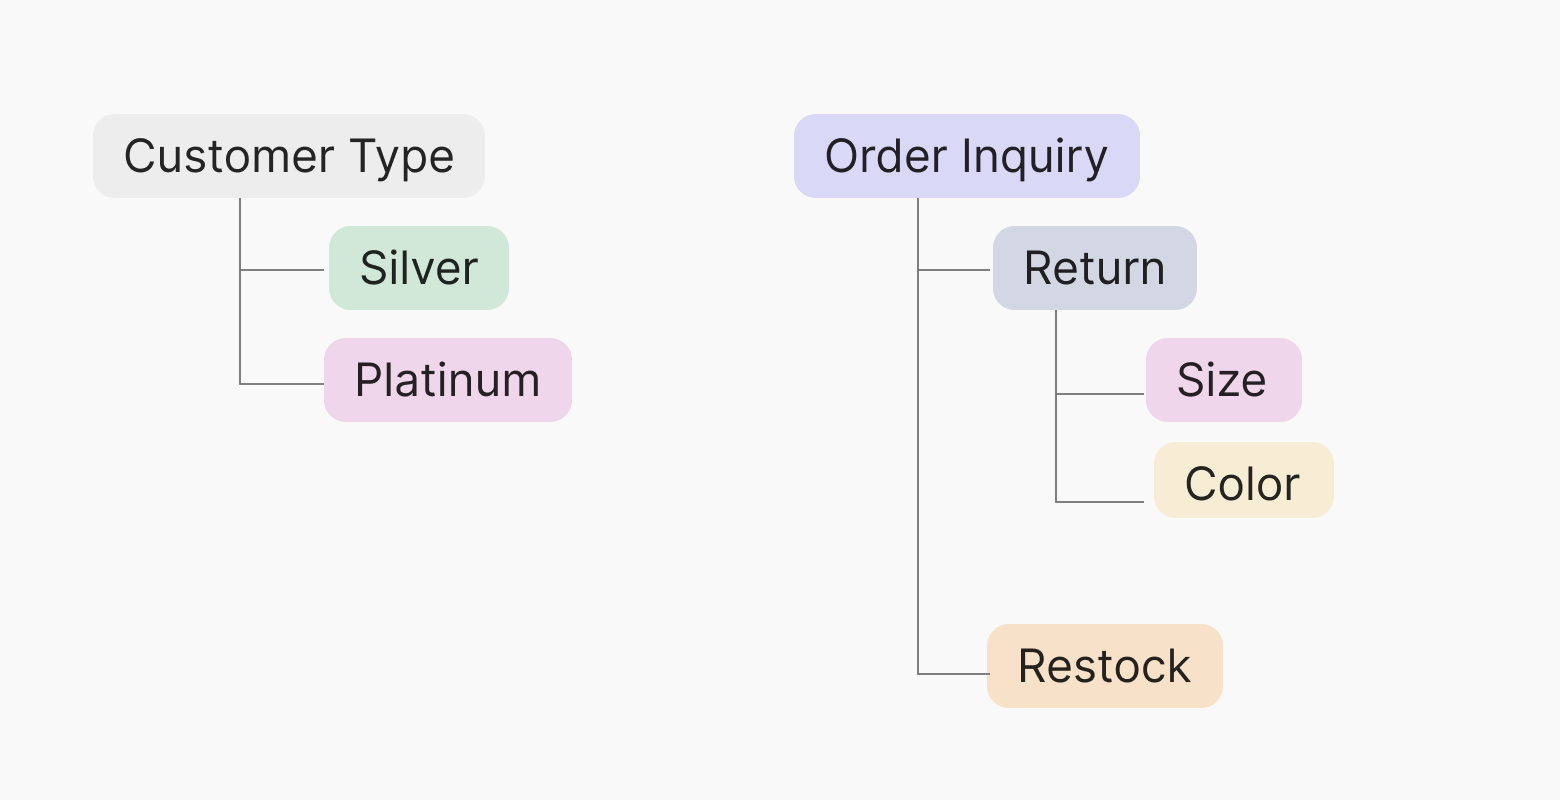Click the light gray root tag

pyautogui.click(x=288, y=156)
